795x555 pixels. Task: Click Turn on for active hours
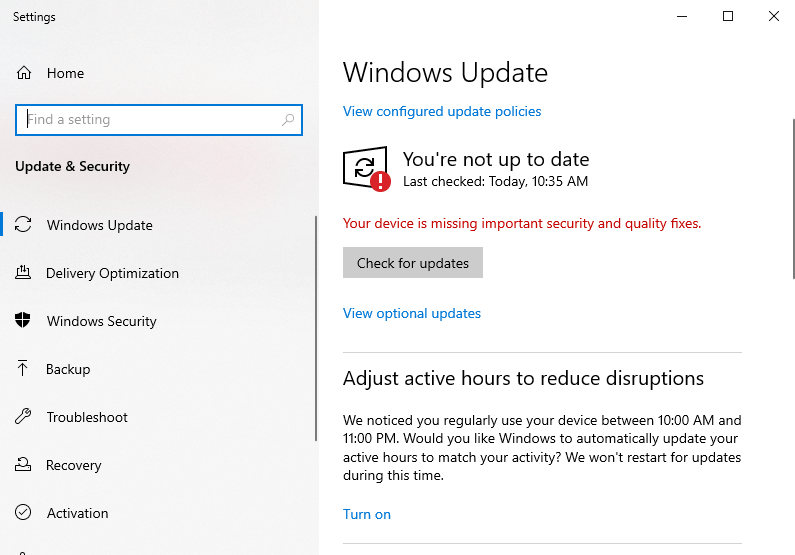(x=367, y=514)
